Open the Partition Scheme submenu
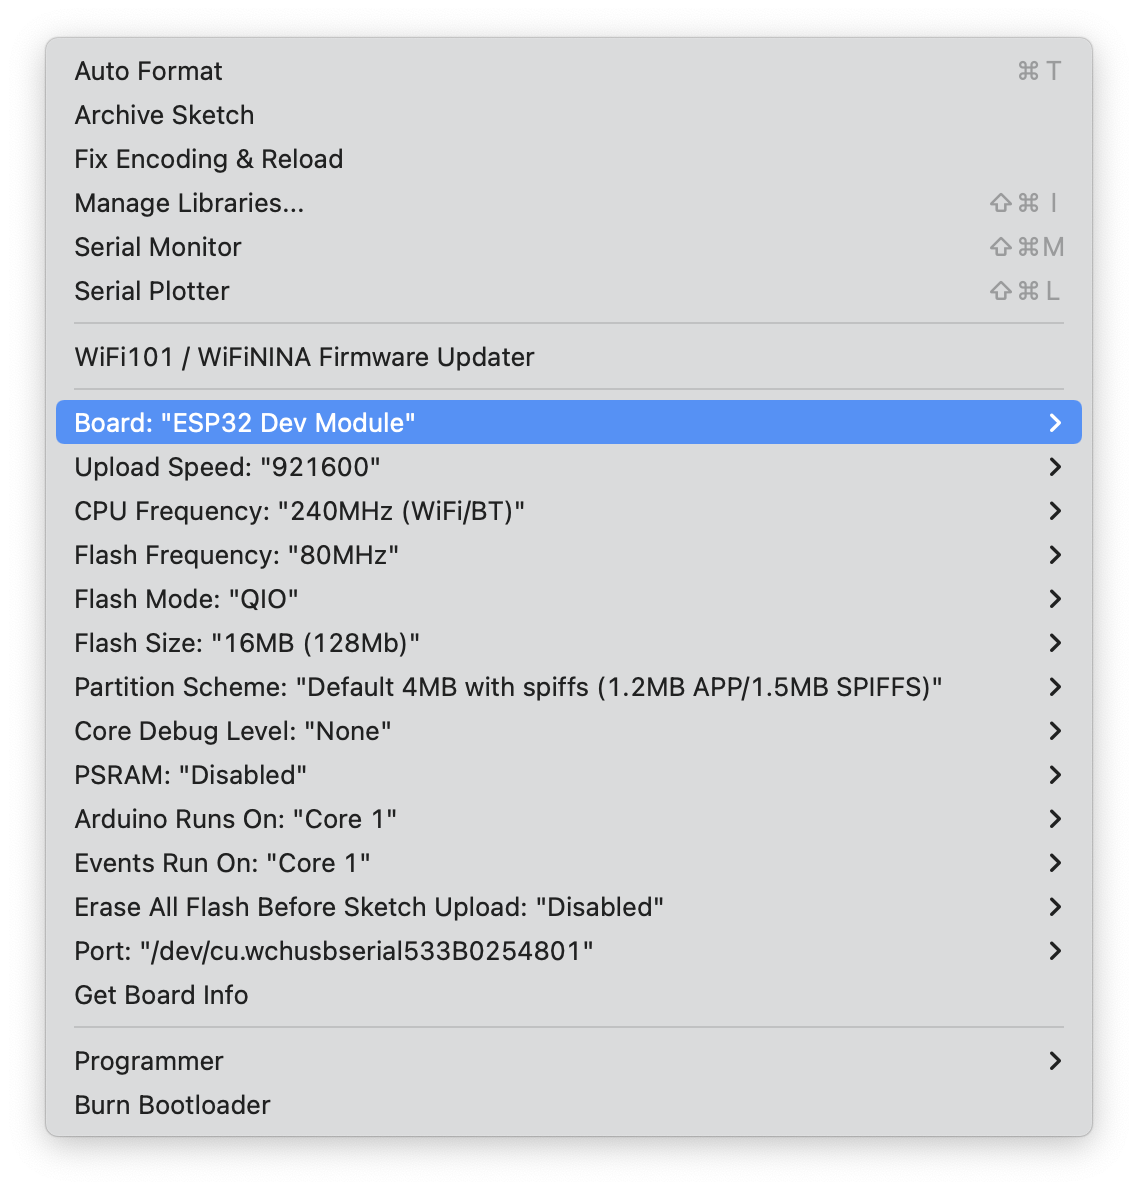The image size is (1138, 1190). coord(508,687)
